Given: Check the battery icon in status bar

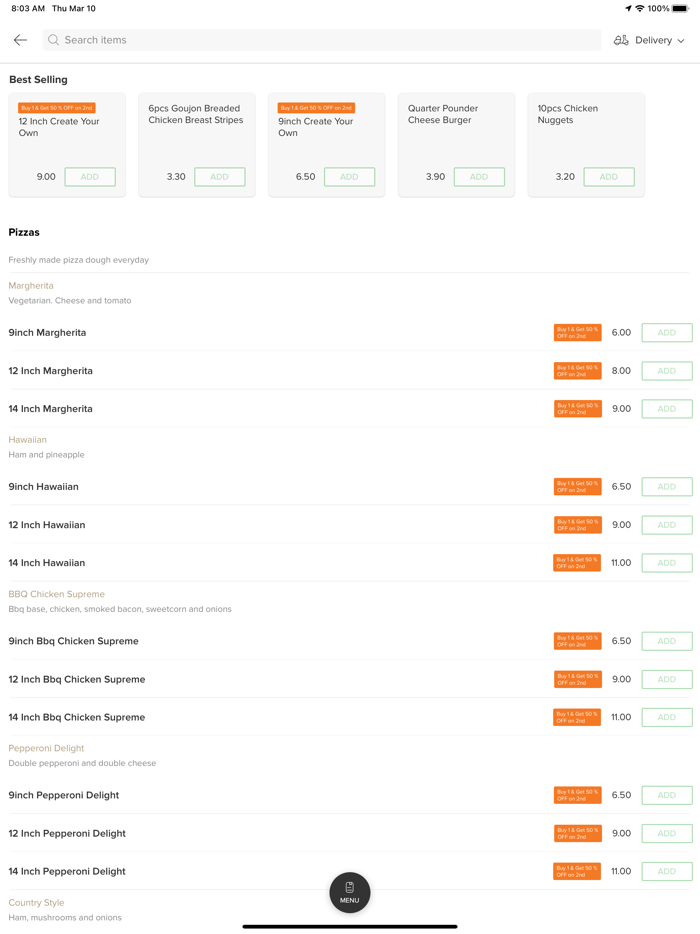Looking at the screenshot, I should [x=681, y=9].
